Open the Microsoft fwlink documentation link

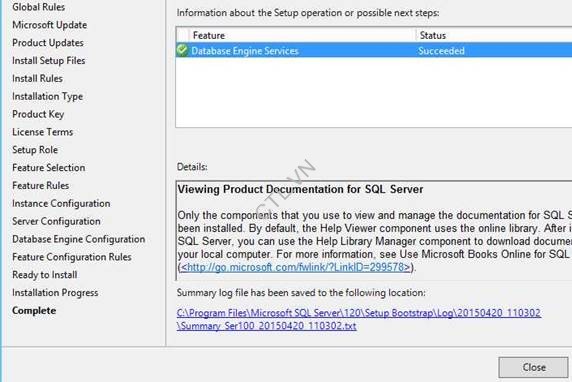[295, 267]
